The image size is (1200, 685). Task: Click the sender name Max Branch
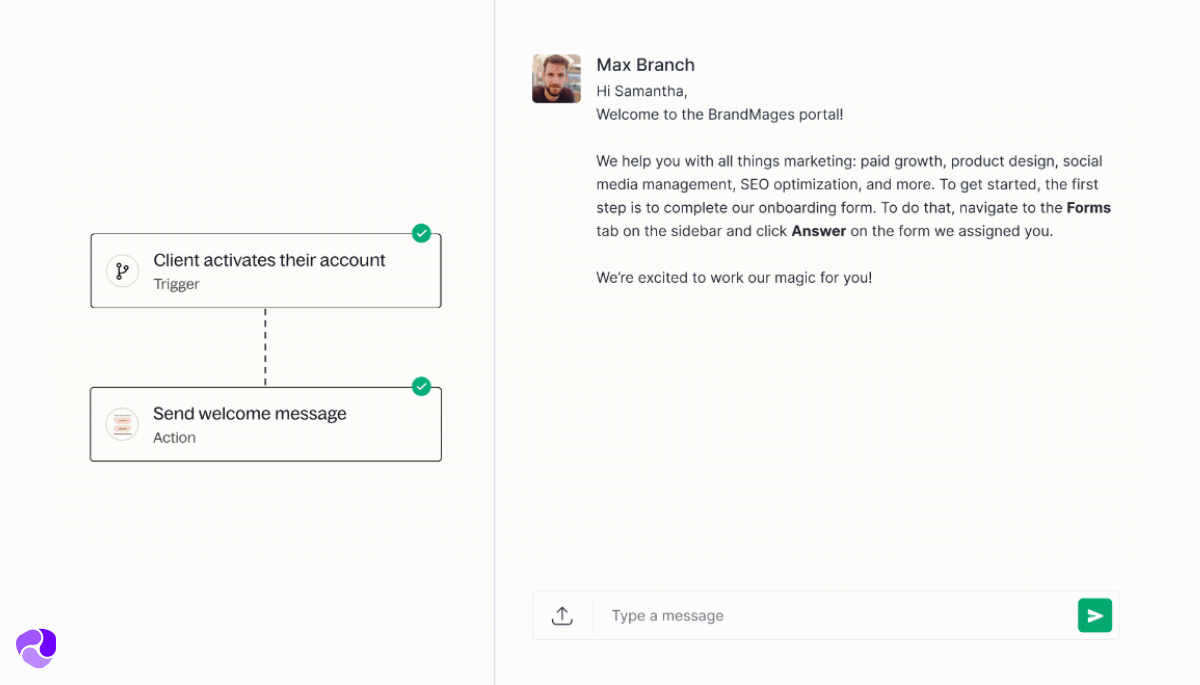click(x=645, y=64)
